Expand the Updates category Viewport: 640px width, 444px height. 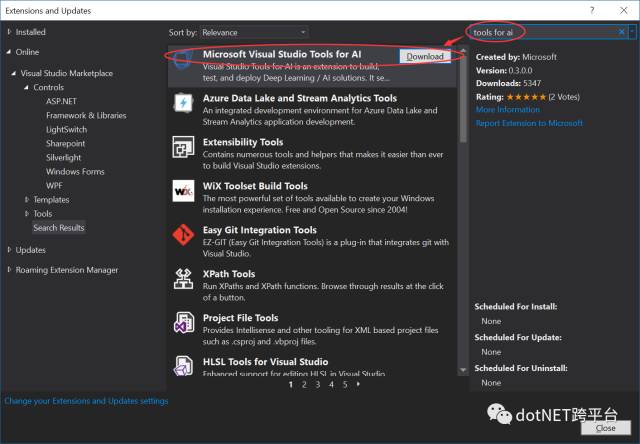(9, 250)
